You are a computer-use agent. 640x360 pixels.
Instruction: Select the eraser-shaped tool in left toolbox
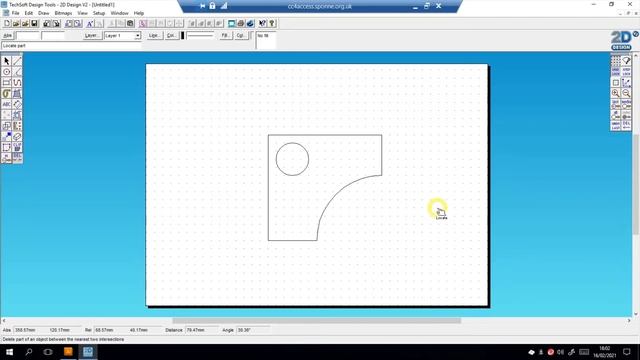17,136
